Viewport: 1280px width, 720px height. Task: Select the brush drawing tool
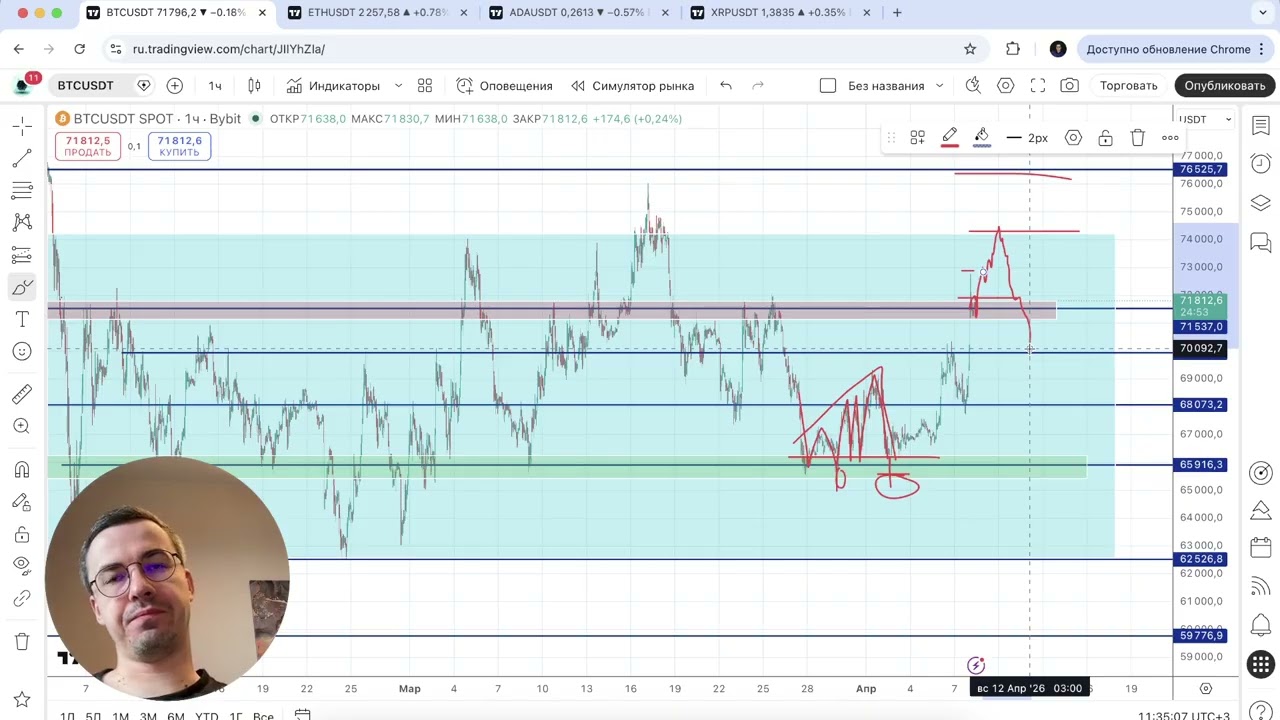[x=22, y=288]
